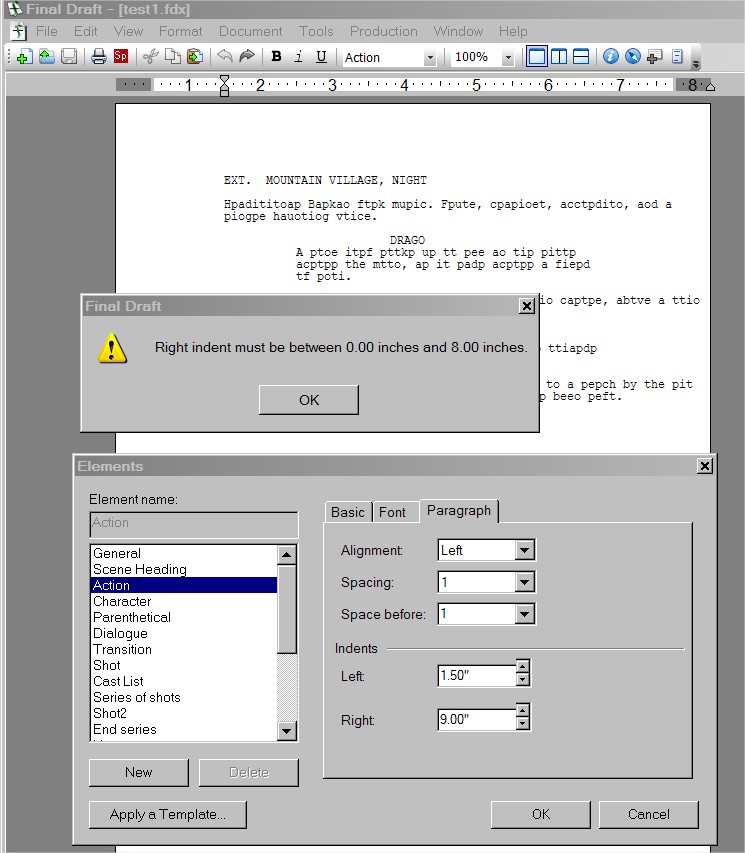The width and height of the screenshot is (745, 853).
Task: Select Dialogue in the elements list
Action: pos(120,633)
